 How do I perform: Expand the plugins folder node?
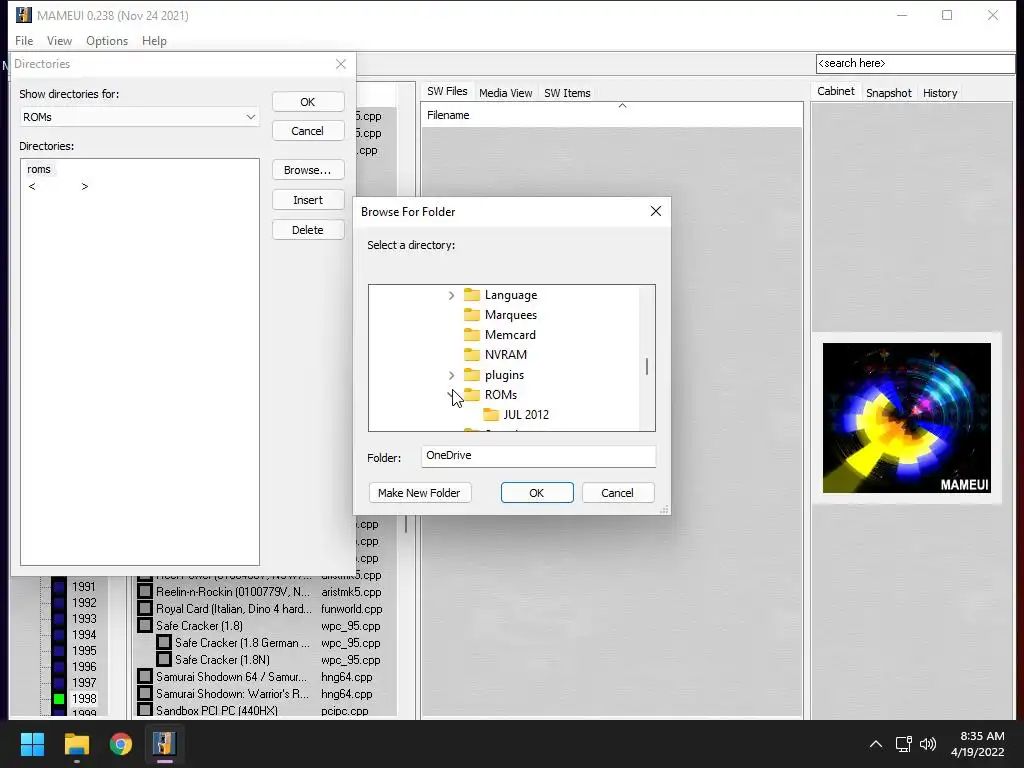pos(451,375)
